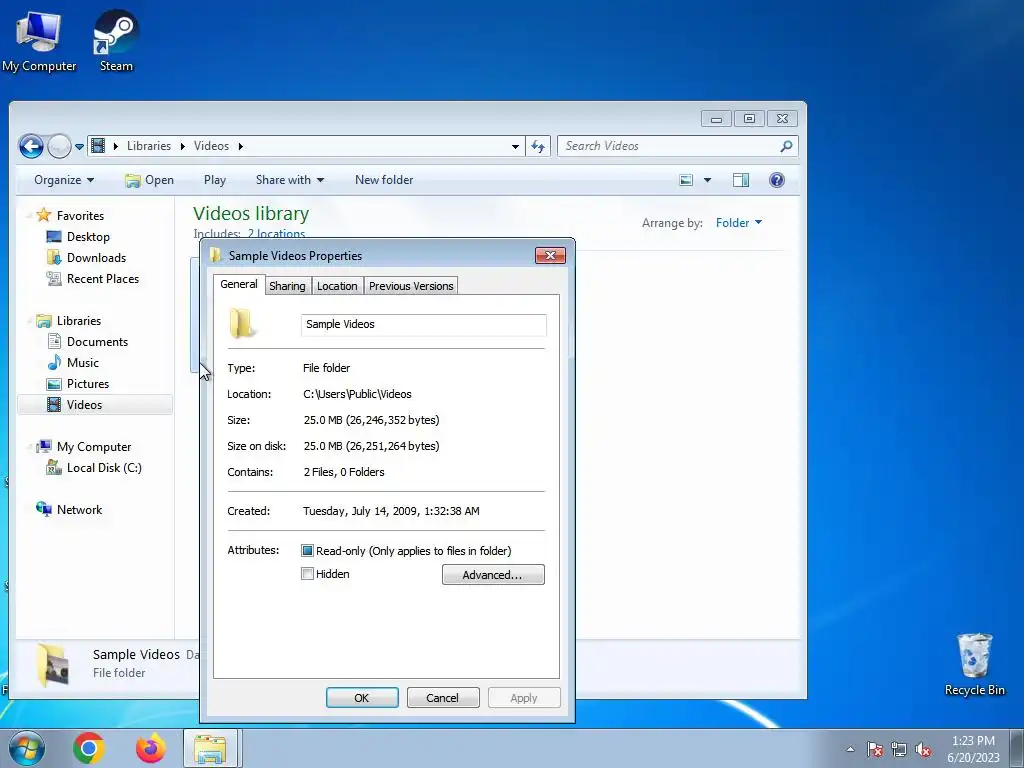This screenshot has height=768, width=1024.
Task: Open the Windows Start orb
Action: click(27, 748)
